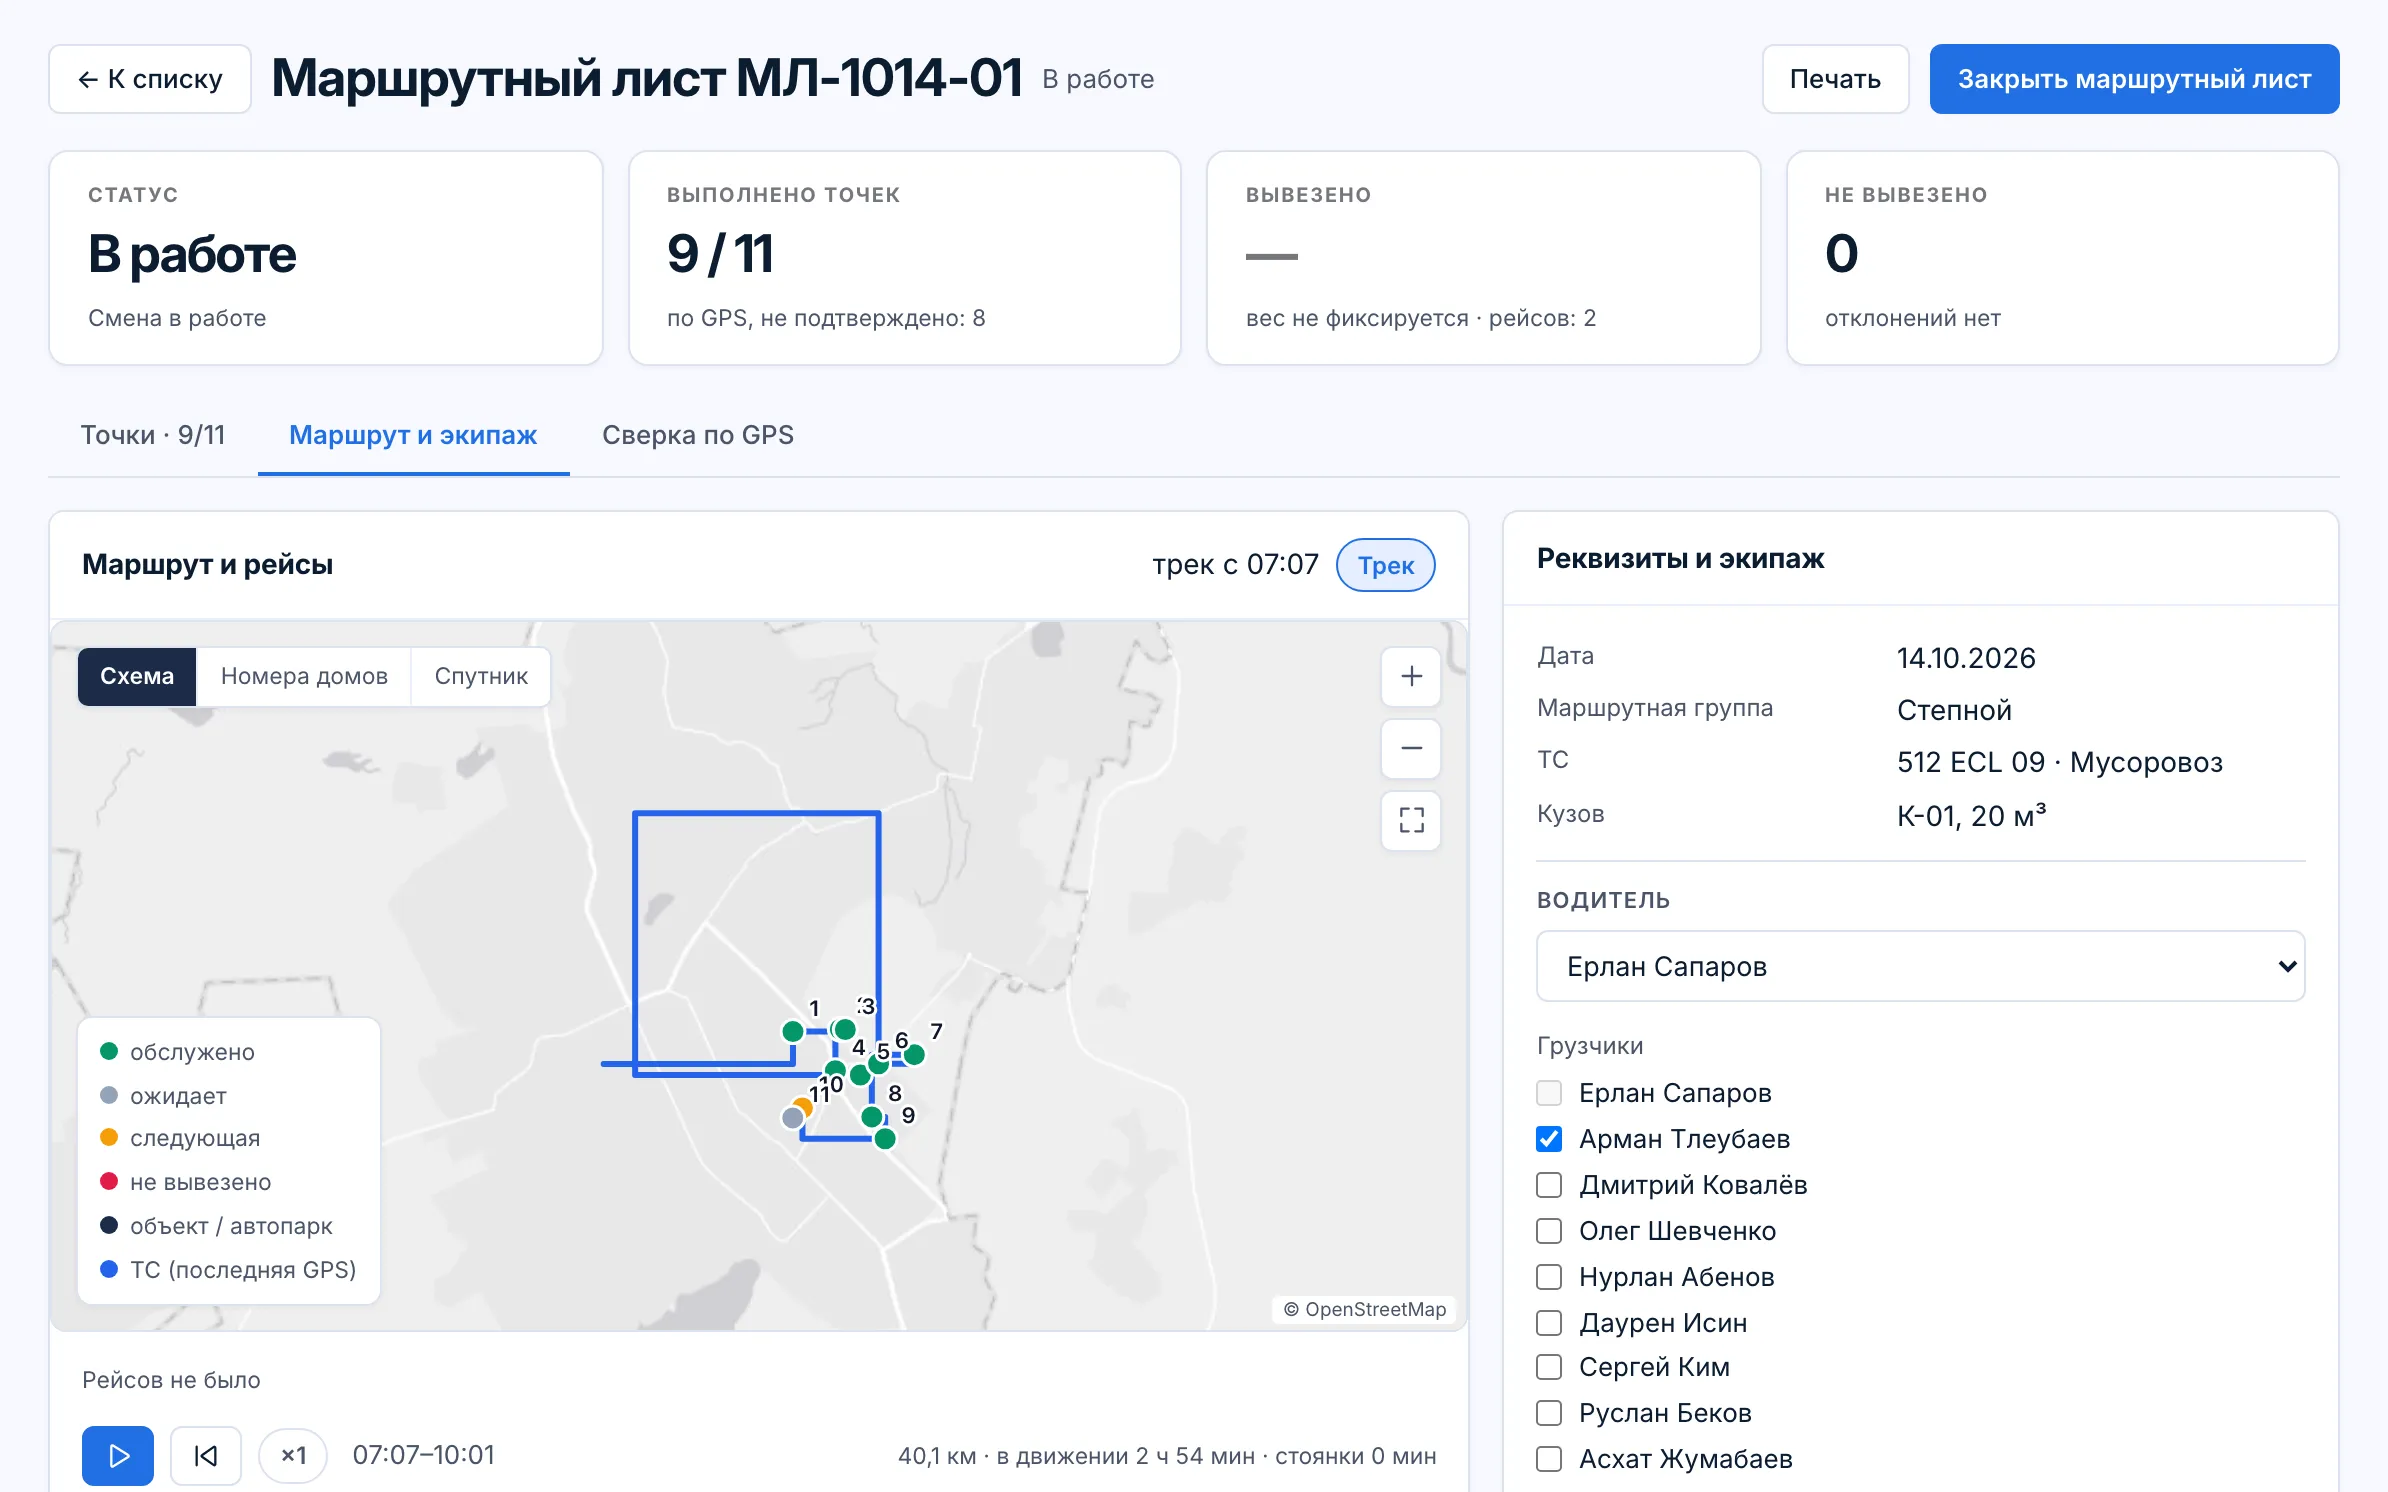This screenshot has height=1492, width=2388.
Task: Click the 07:07–10:01 track time range
Action: pos(424,1455)
